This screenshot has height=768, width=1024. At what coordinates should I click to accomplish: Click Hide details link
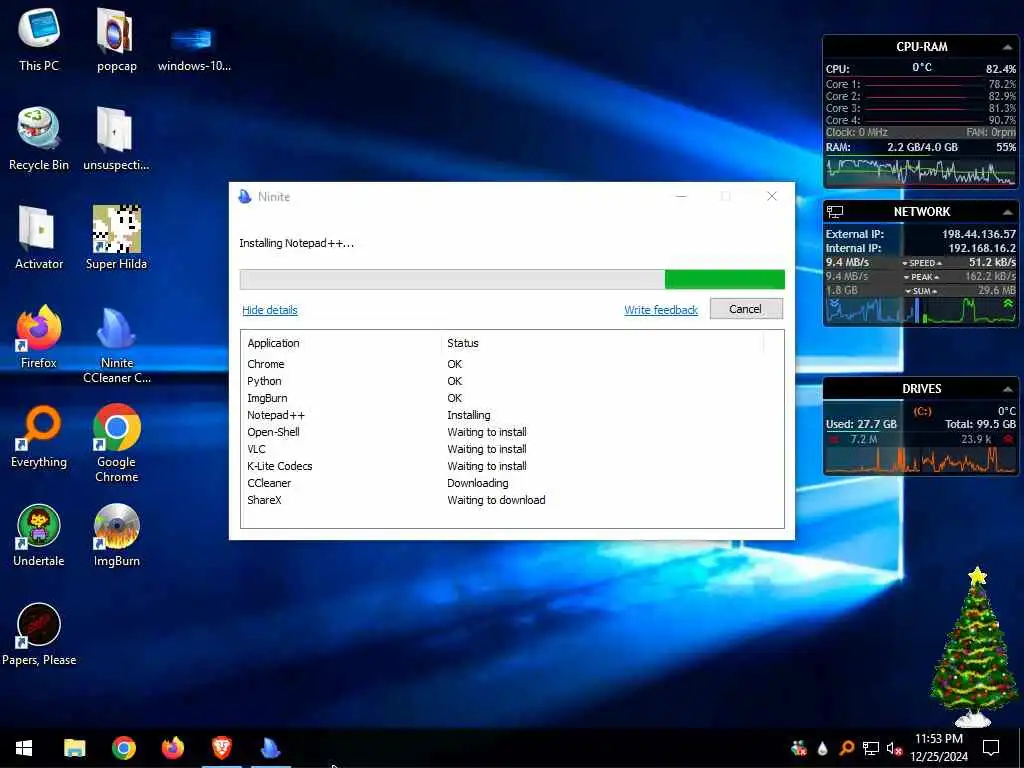click(x=270, y=310)
